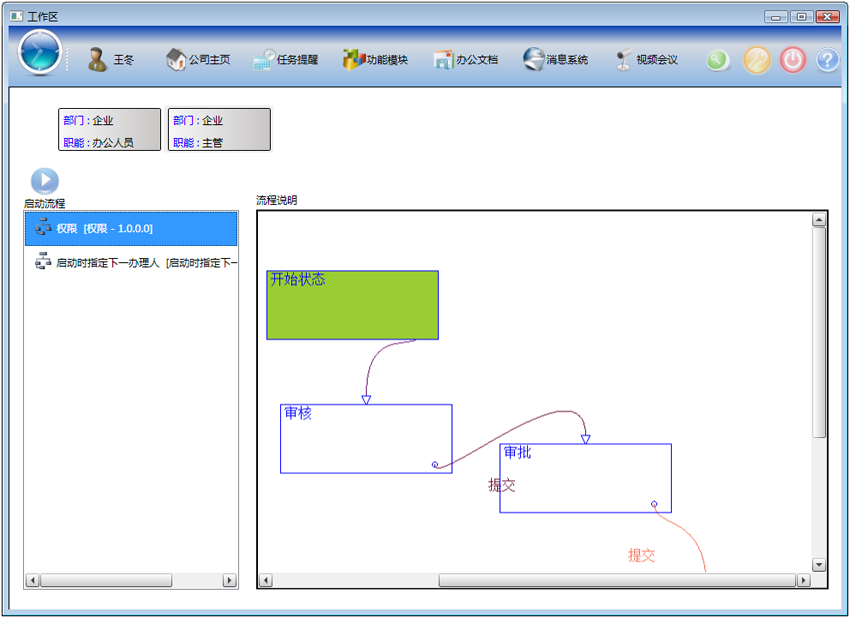Image resolution: width=850 pixels, height=618 pixels.
Task: Click the diagram horizontal scrollbar thumb
Action: pos(617,581)
